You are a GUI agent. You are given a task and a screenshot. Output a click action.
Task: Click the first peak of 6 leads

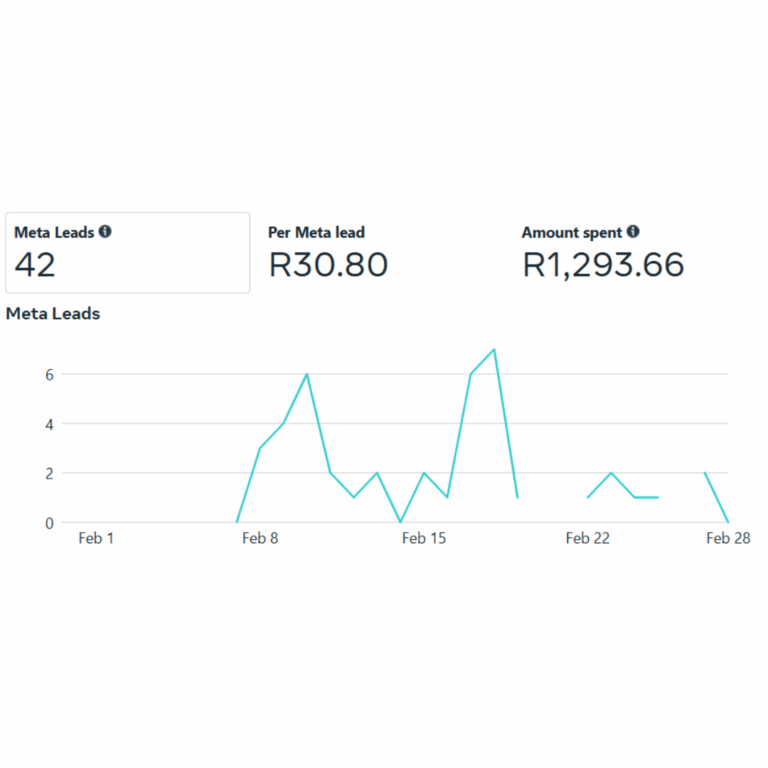click(x=307, y=374)
